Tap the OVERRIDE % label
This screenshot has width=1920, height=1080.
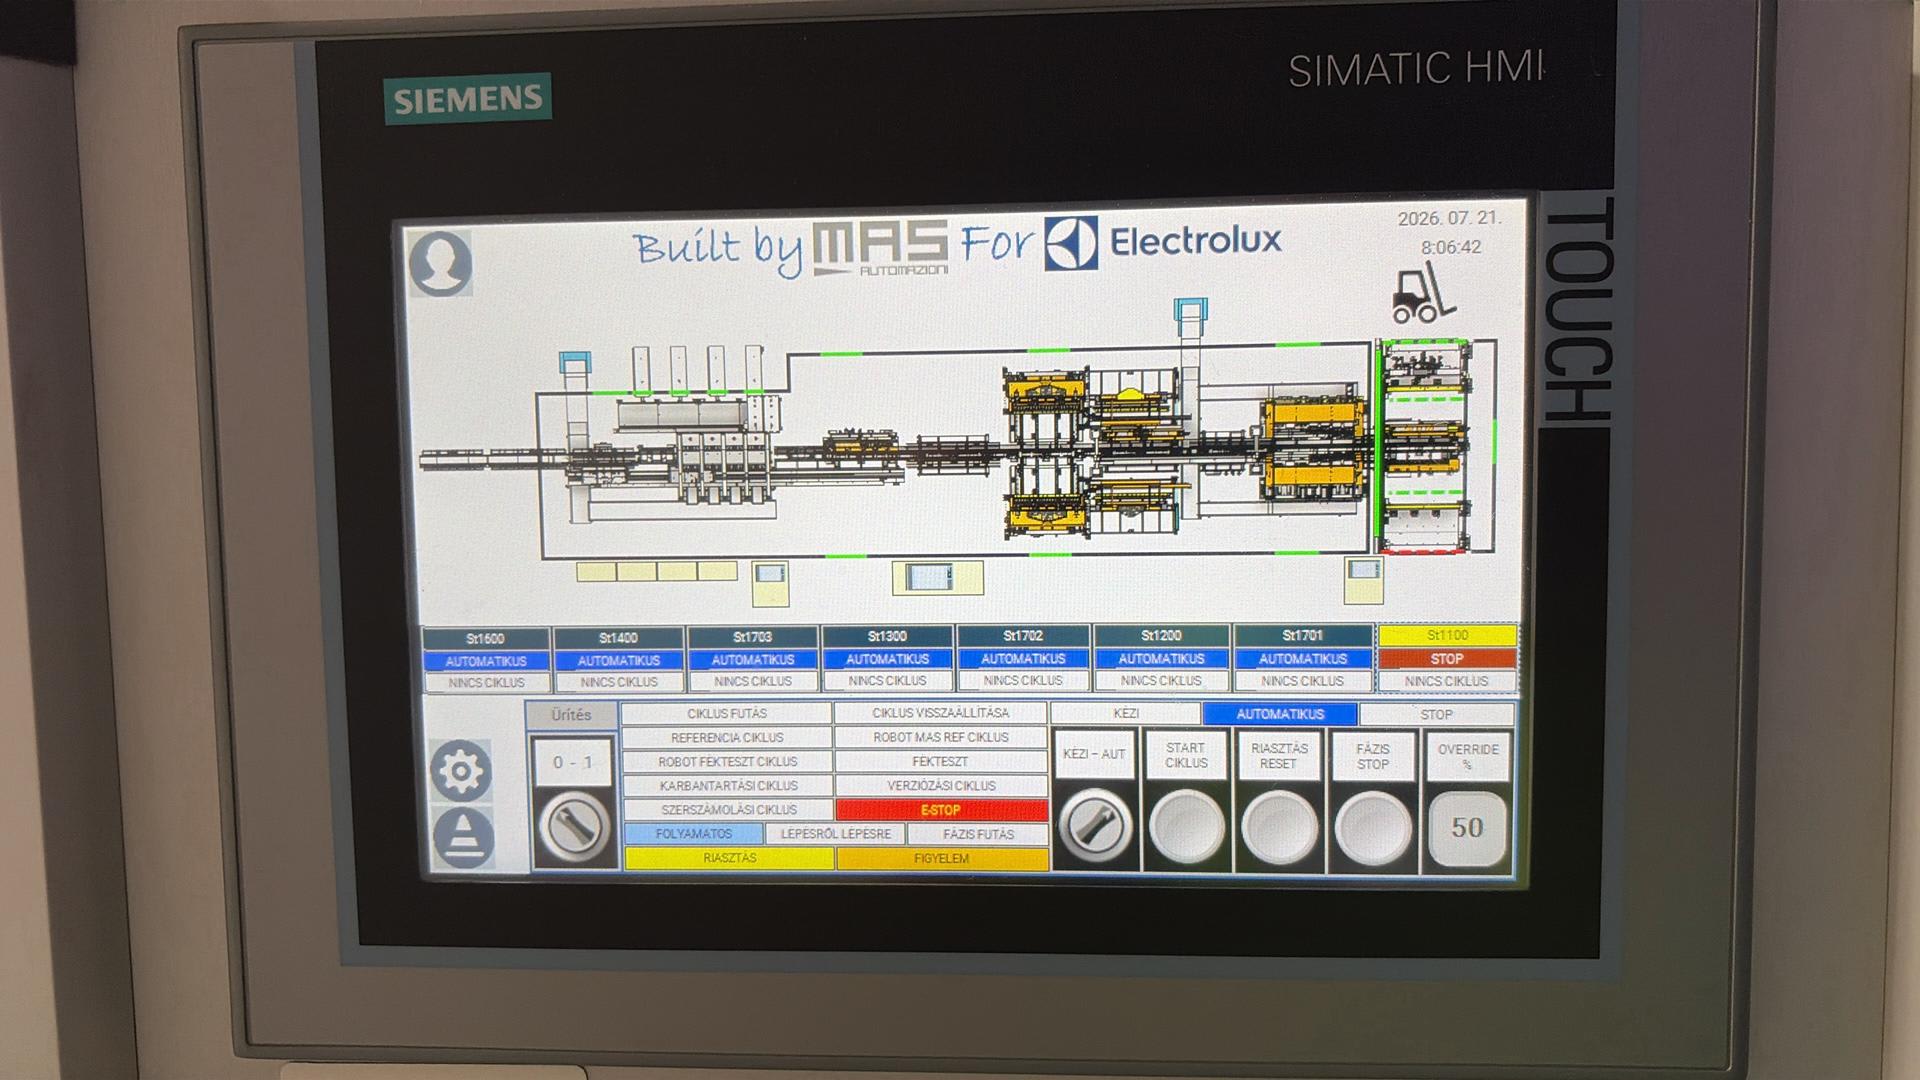point(1468,757)
